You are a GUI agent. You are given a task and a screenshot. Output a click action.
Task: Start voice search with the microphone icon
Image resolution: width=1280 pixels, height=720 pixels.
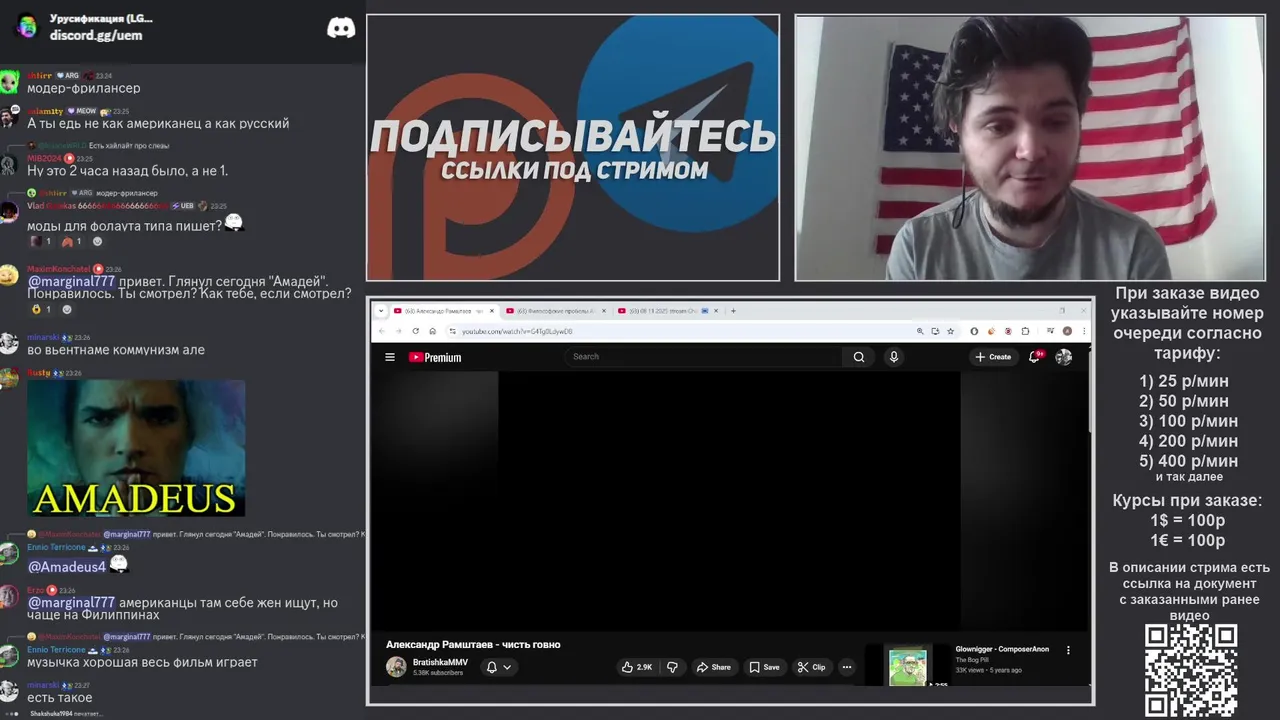[894, 357]
